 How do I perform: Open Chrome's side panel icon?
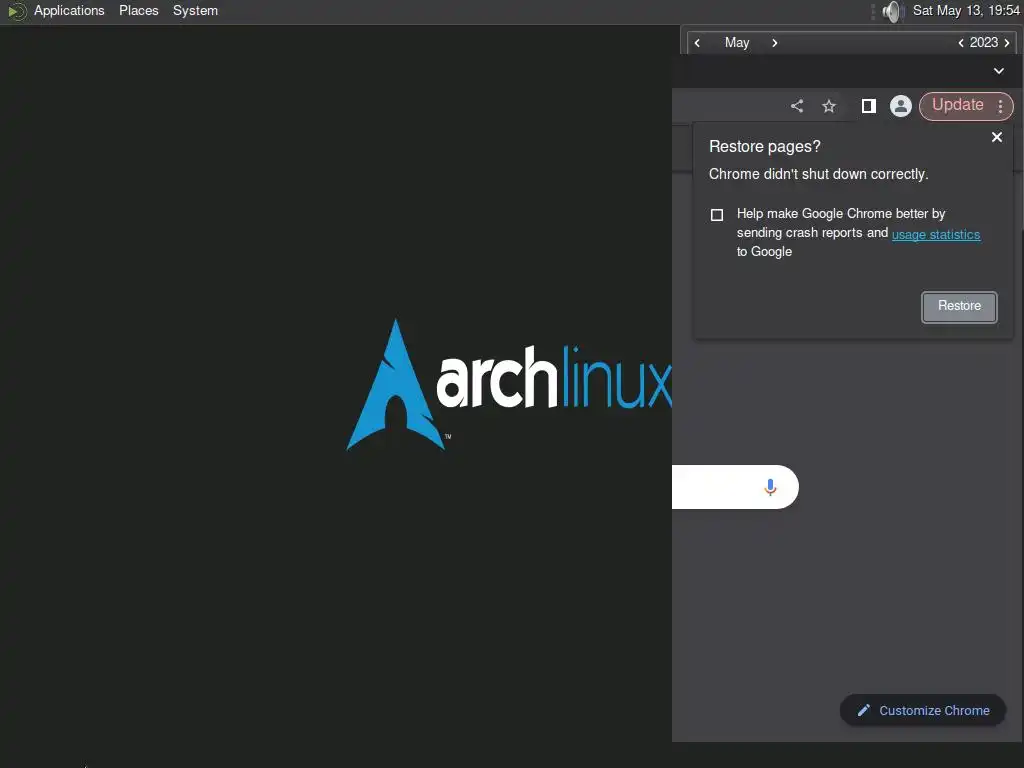pyautogui.click(x=869, y=106)
